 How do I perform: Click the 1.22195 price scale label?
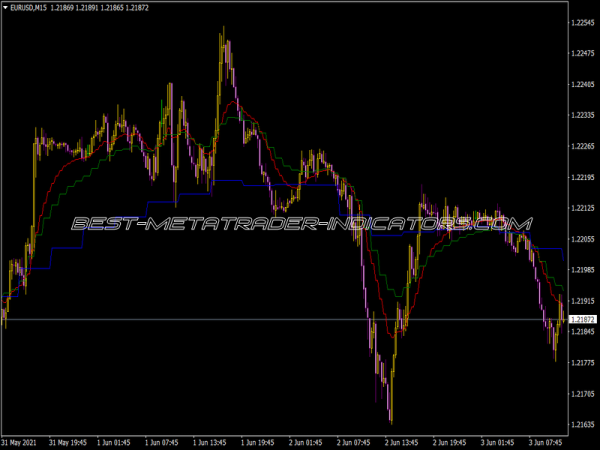click(x=583, y=177)
